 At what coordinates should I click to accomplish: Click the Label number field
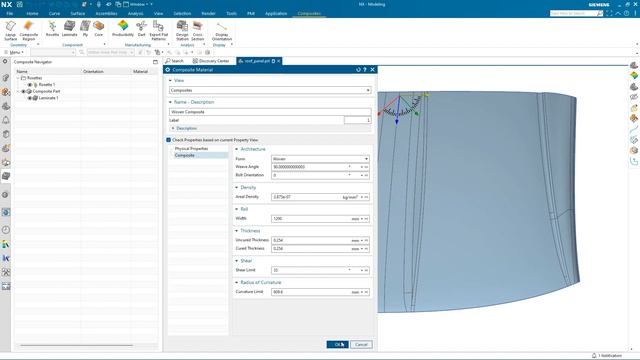[358, 120]
